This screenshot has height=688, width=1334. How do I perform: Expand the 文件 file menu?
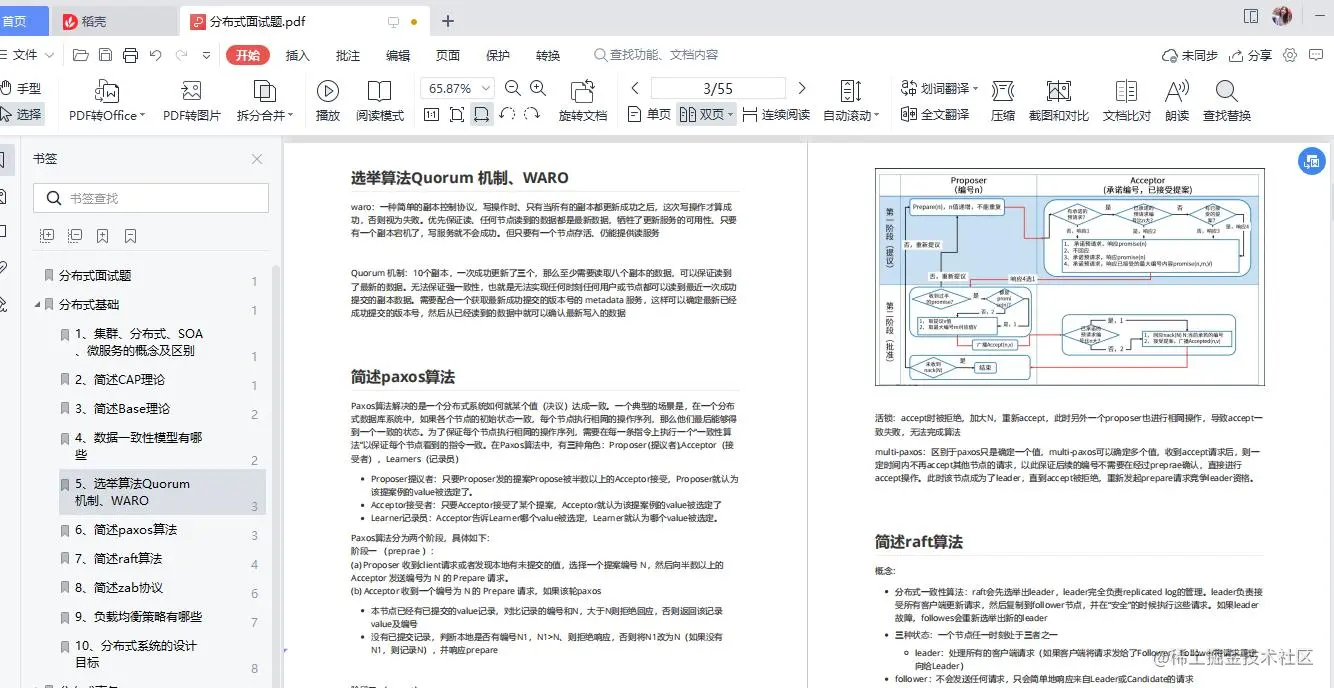(27, 55)
